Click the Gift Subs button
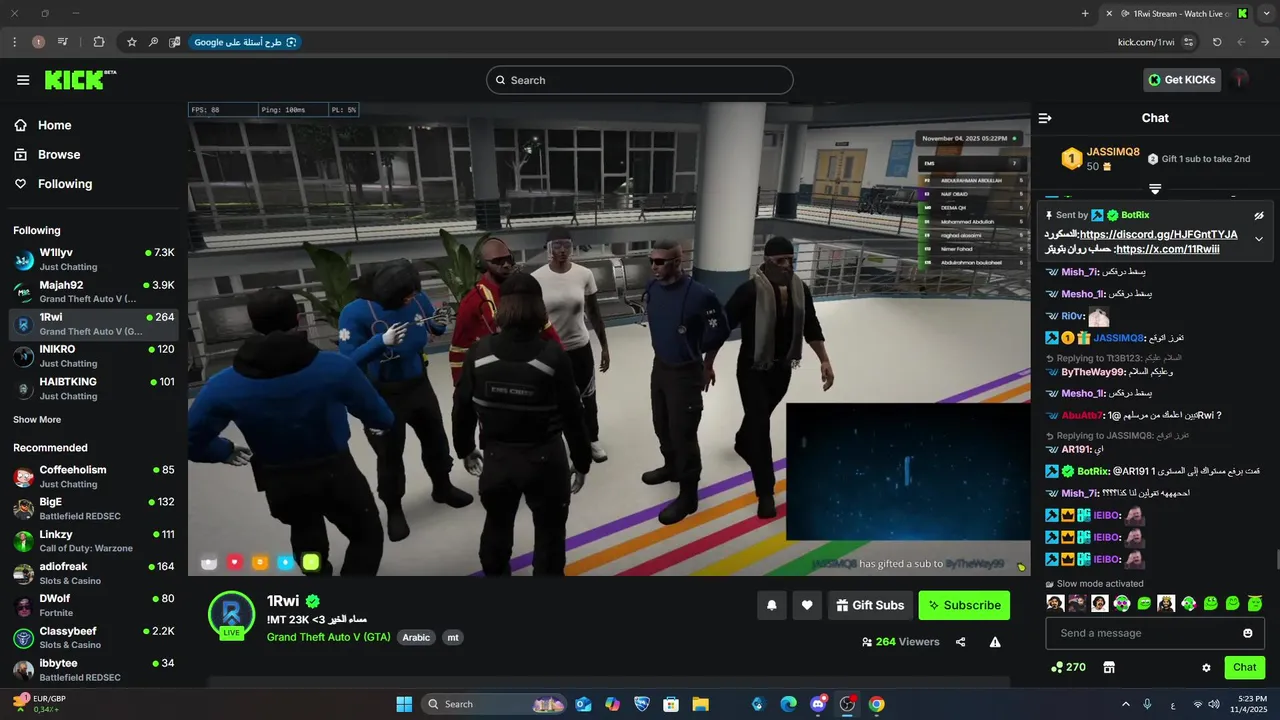Viewport: 1280px width, 720px height. [x=870, y=605]
